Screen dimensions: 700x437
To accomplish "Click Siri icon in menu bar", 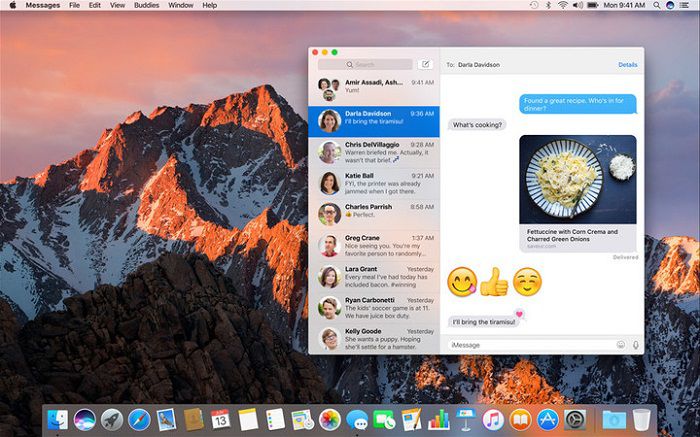I will (x=670, y=5).
